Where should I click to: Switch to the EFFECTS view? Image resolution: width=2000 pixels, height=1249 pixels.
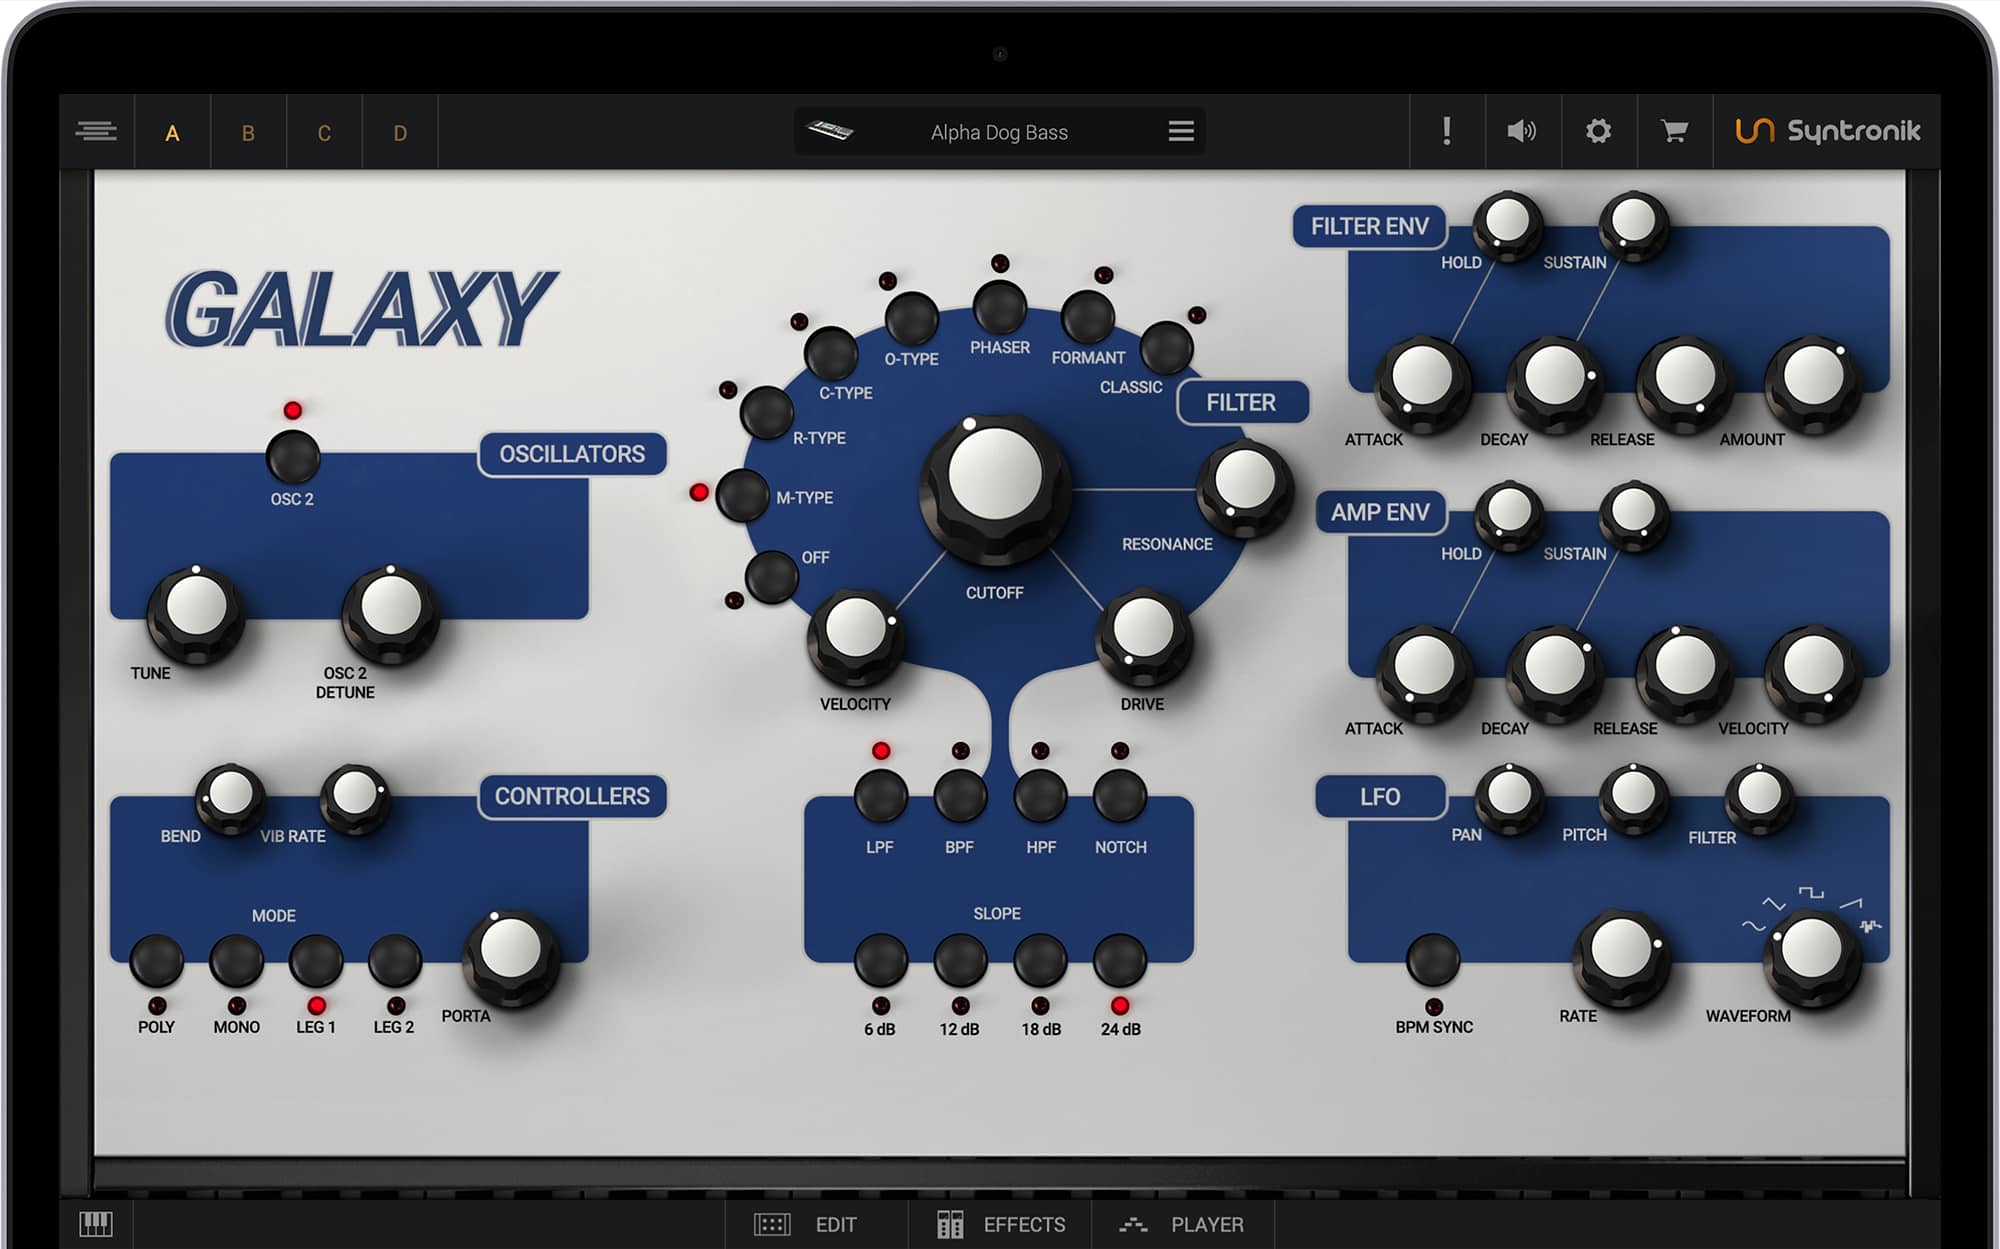tap(1001, 1224)
